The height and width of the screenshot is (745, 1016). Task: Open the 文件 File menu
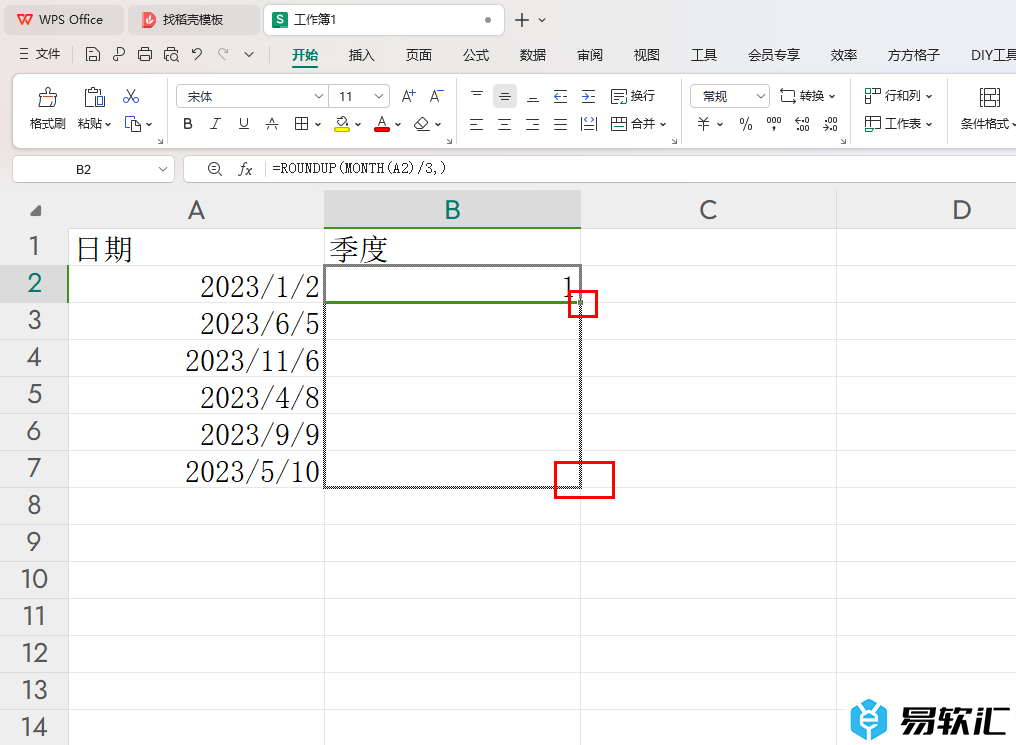click(x=40, y=54)
